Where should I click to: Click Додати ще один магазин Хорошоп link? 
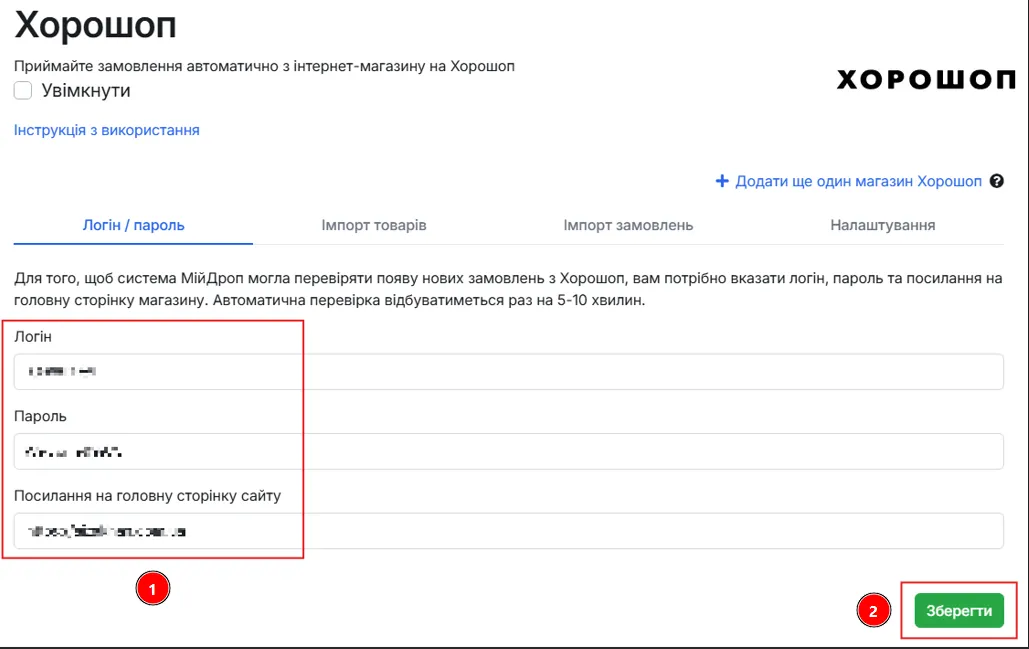tap(858, 181)
